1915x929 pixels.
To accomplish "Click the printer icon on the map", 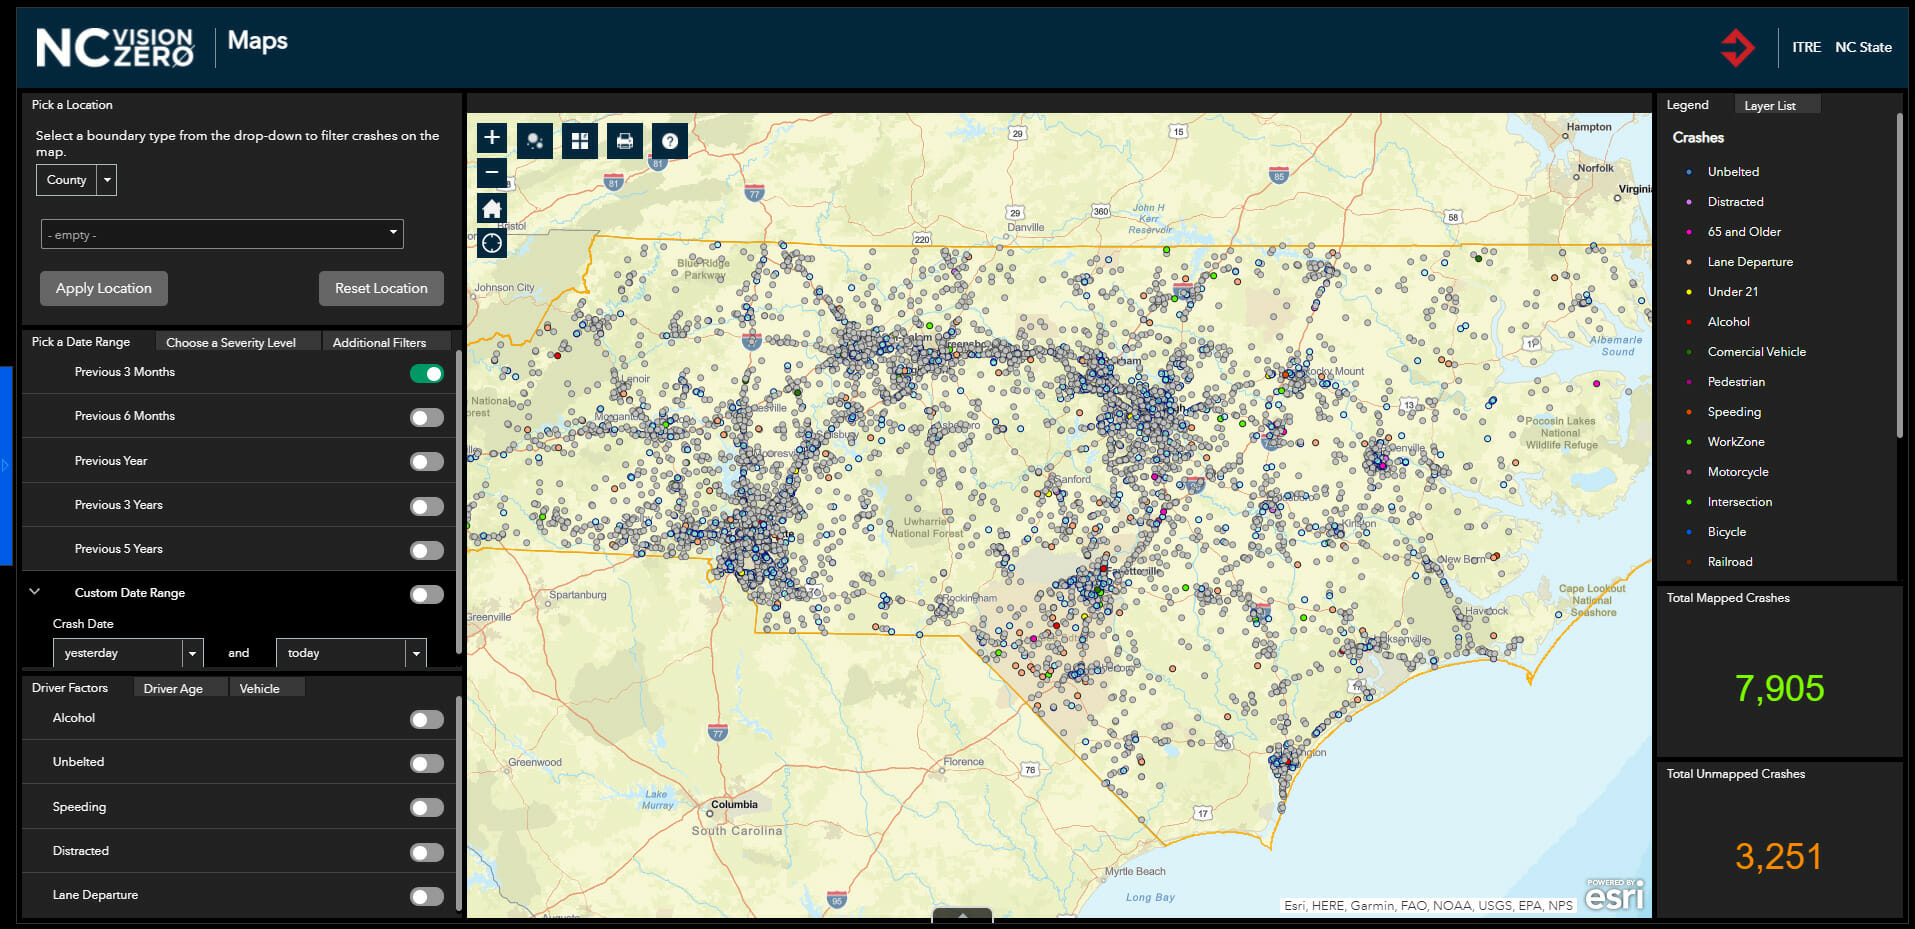I will (x=625, y=141).
